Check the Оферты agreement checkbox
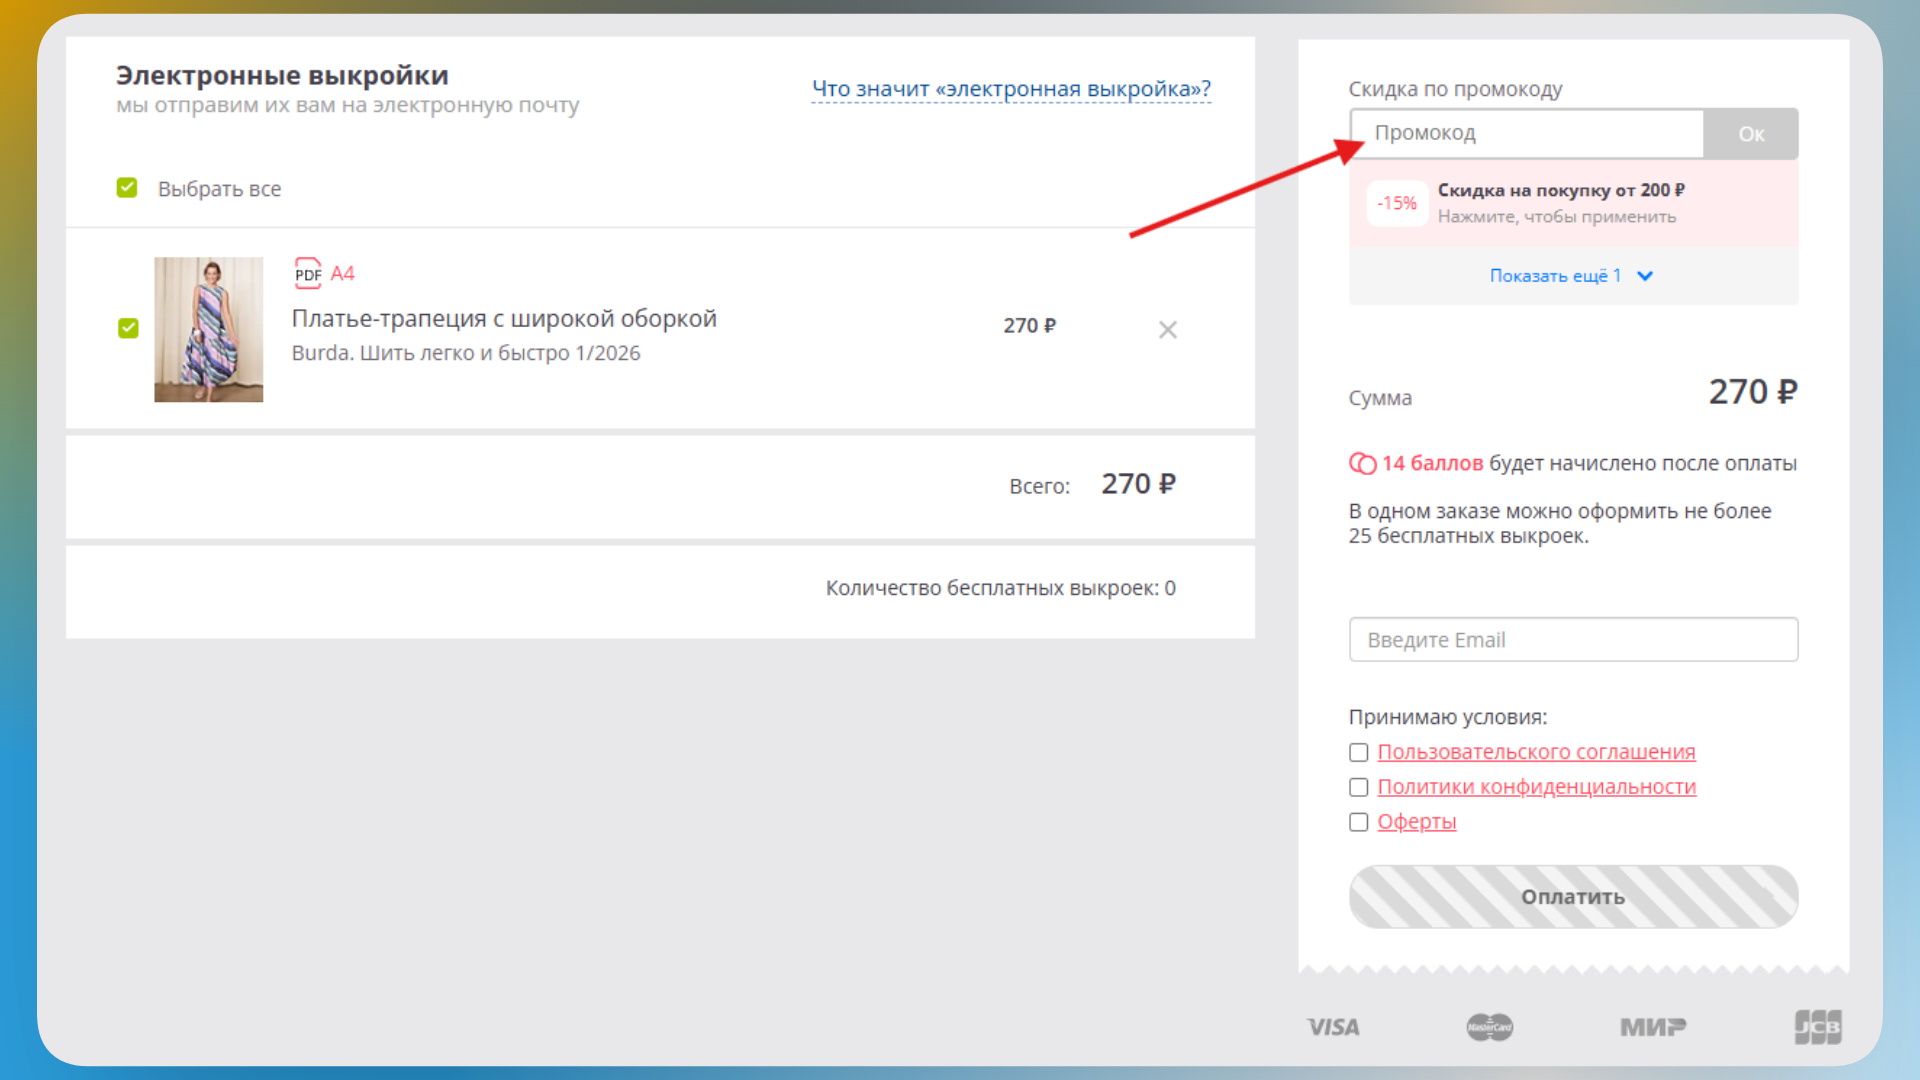 [1358, 822]
